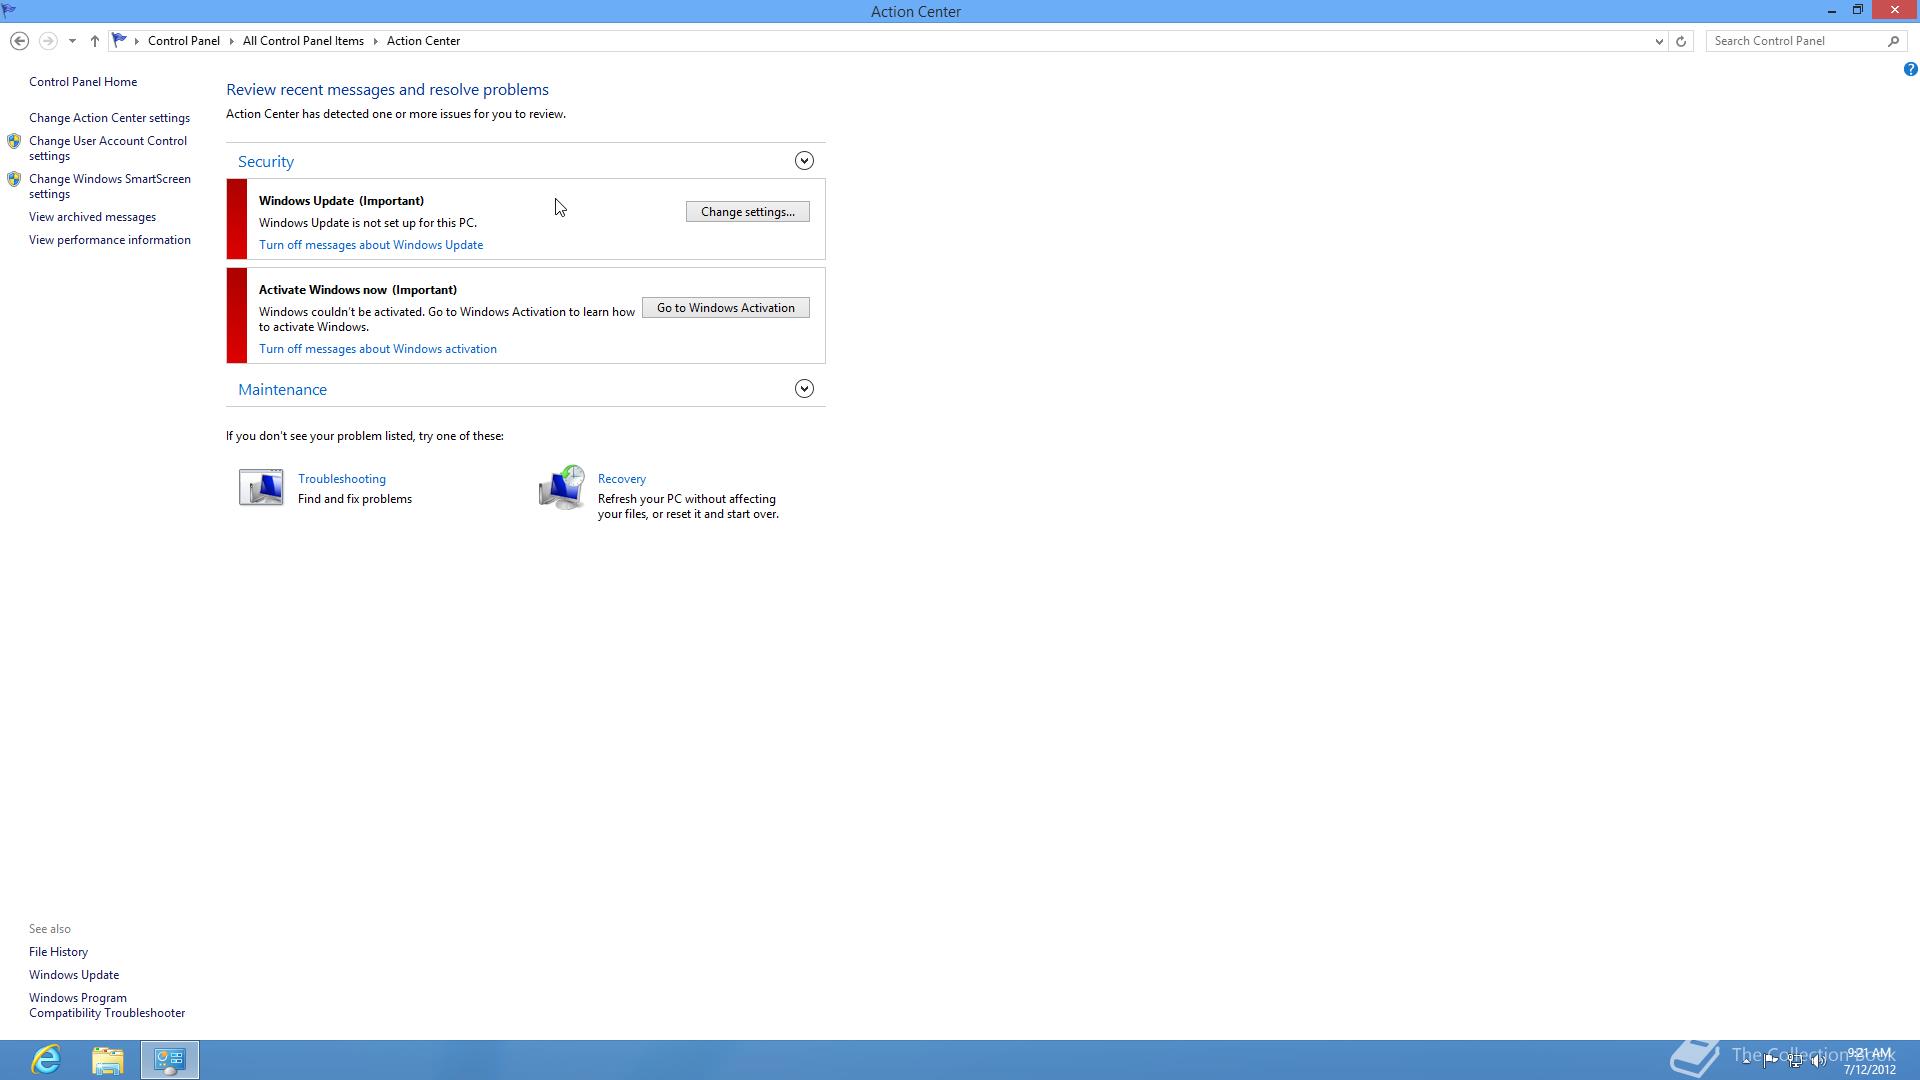Launch Internet Explorer from the taskbar

(x=46, y=1060)
